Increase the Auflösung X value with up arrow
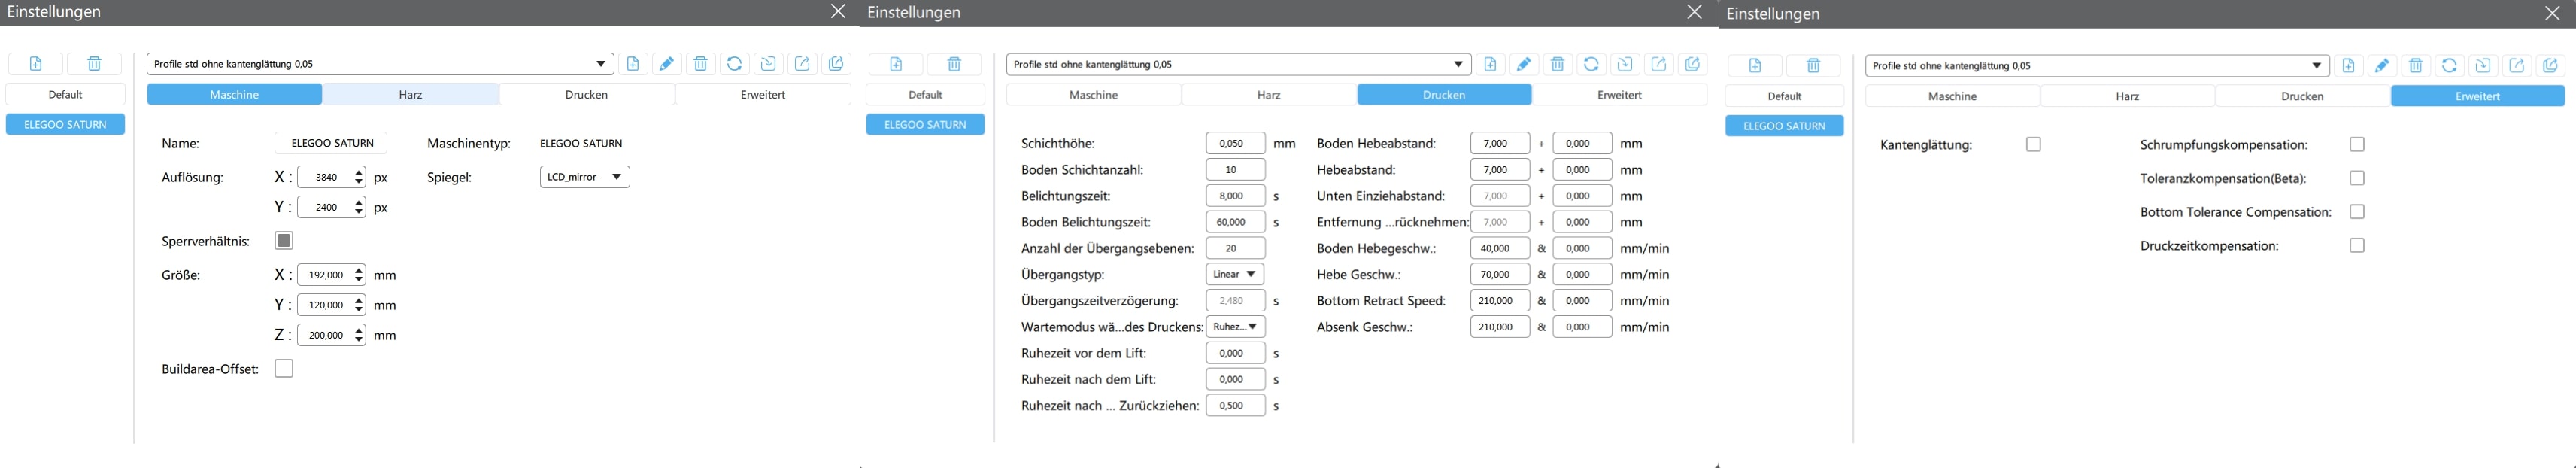 tap(359, 172)
